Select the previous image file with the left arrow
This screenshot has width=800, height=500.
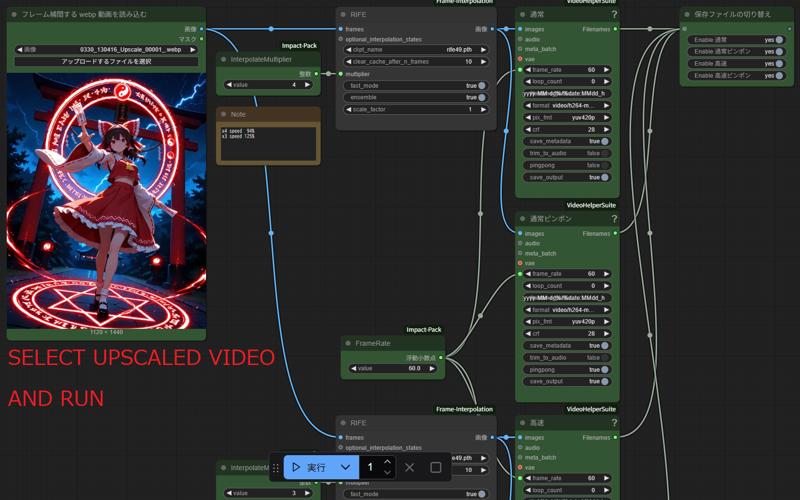click(x=20, y=49)
